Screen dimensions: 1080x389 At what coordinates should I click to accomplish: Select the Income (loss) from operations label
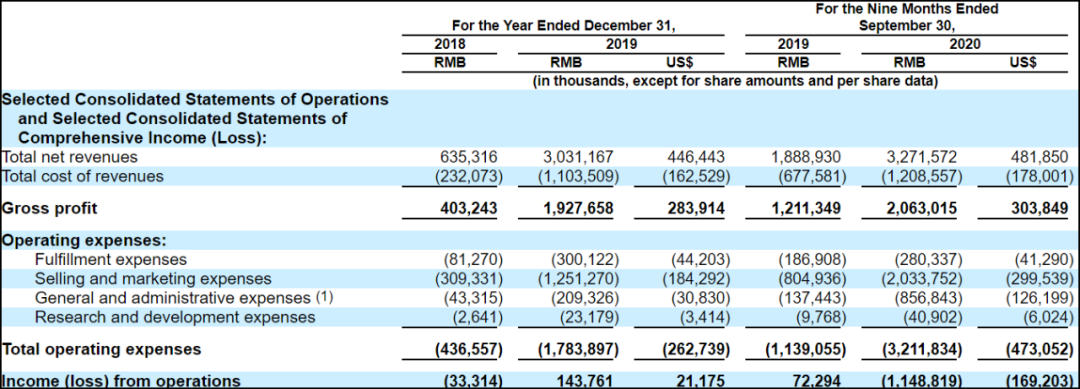(121, 381)
